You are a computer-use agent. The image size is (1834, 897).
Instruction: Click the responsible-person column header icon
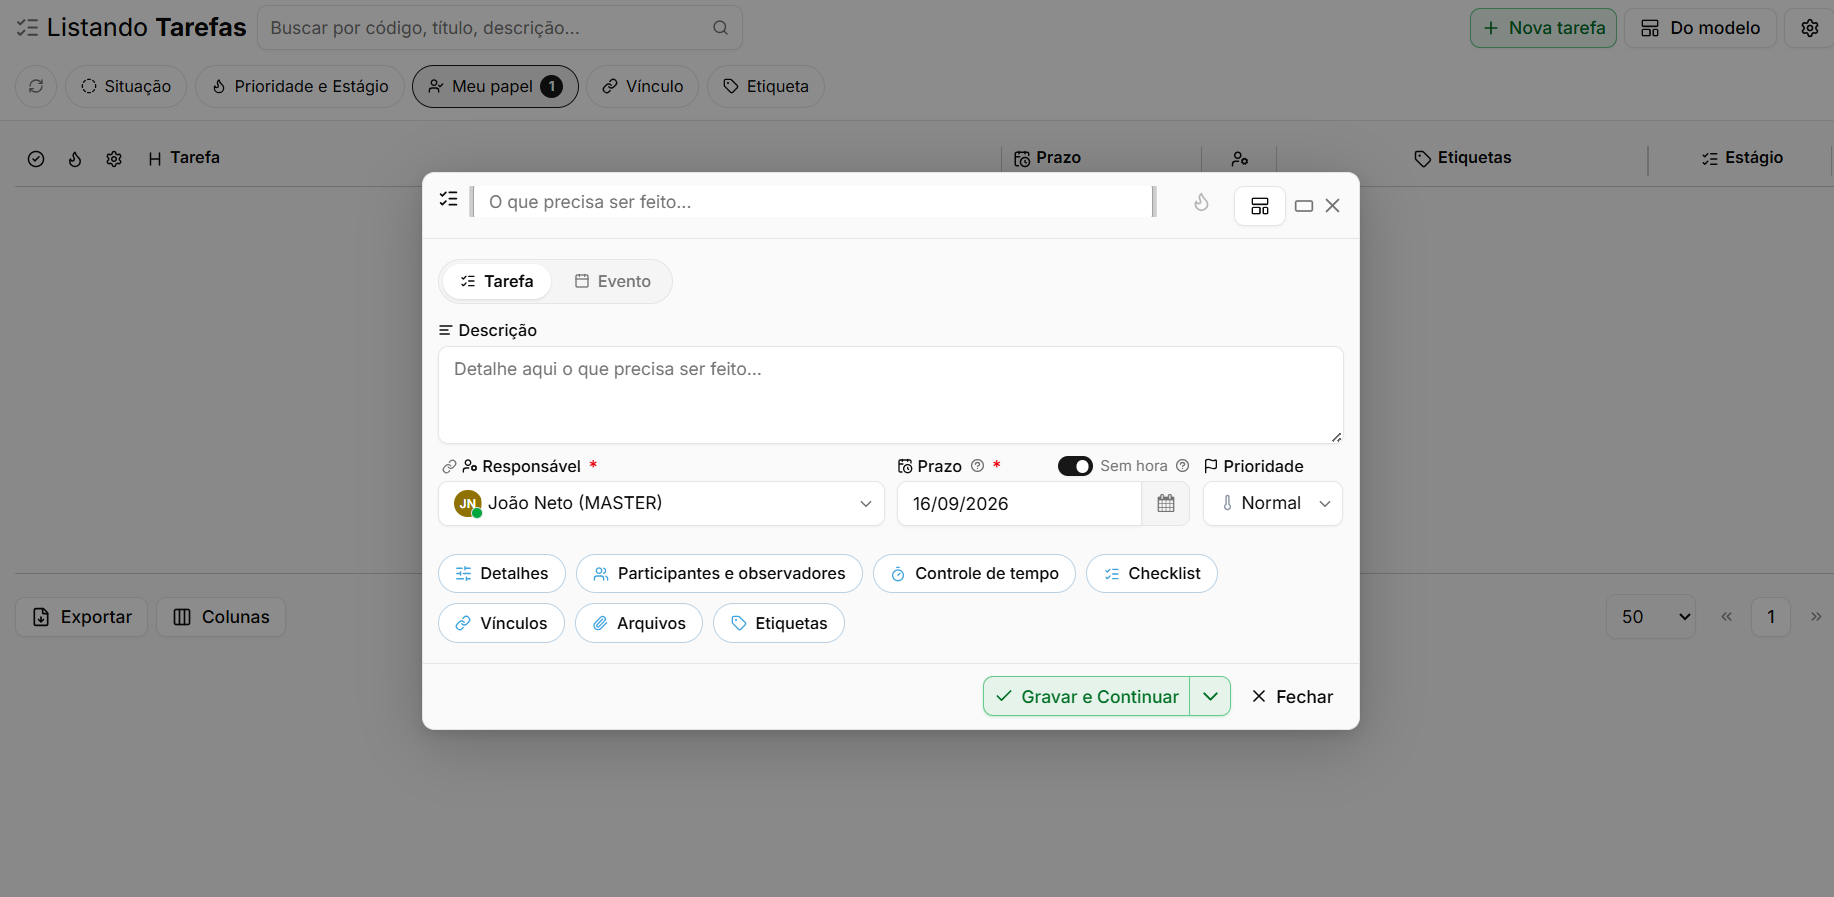(x=1240, y=159)
